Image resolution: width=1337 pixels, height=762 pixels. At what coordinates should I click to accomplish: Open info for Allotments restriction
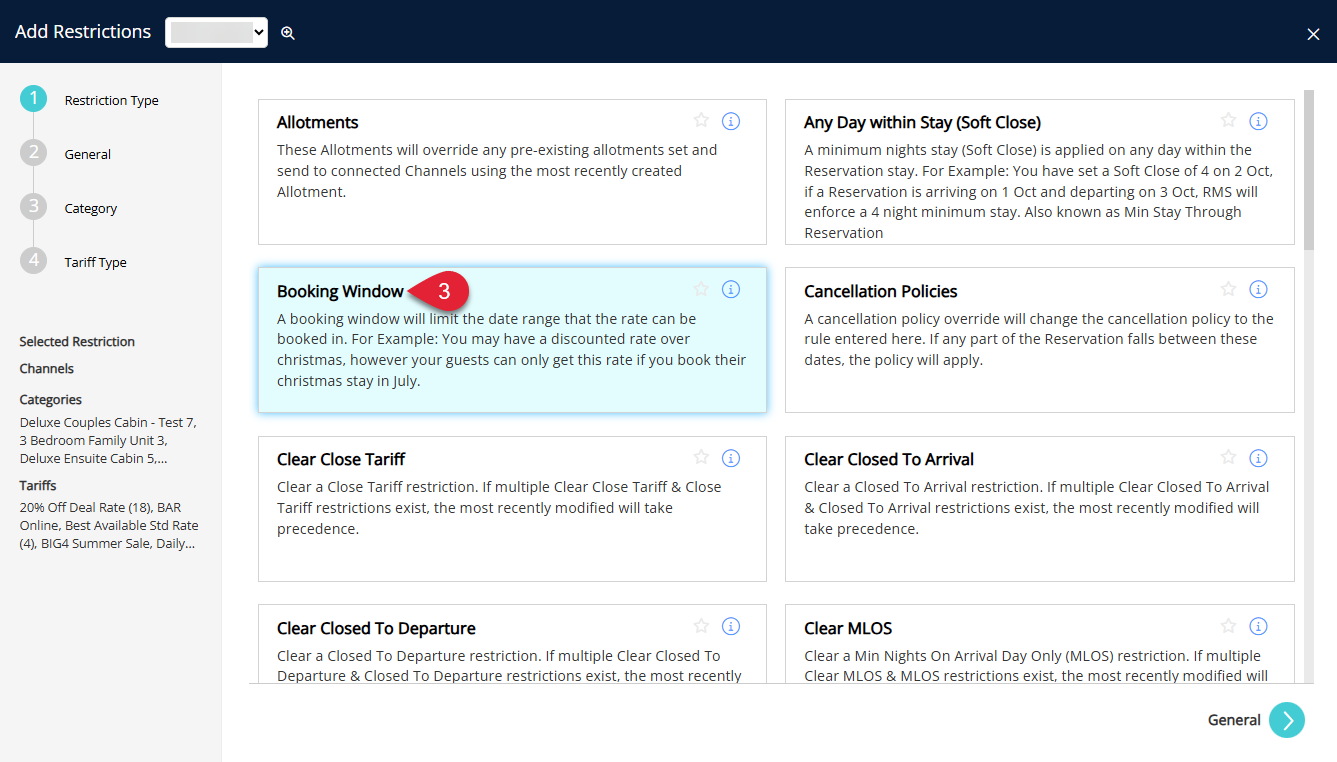(731, 121)
